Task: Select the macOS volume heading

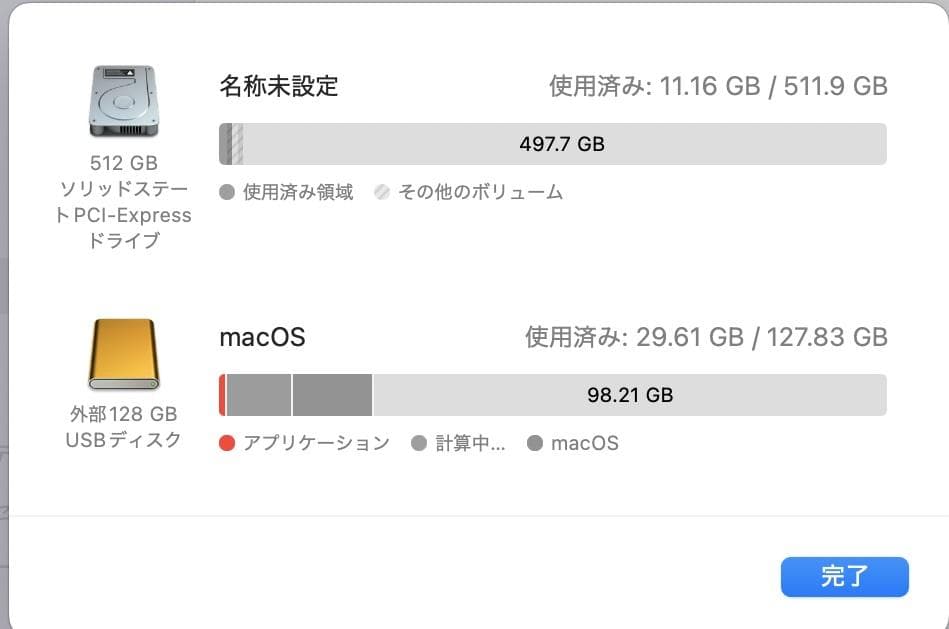Action: (262, 337)
